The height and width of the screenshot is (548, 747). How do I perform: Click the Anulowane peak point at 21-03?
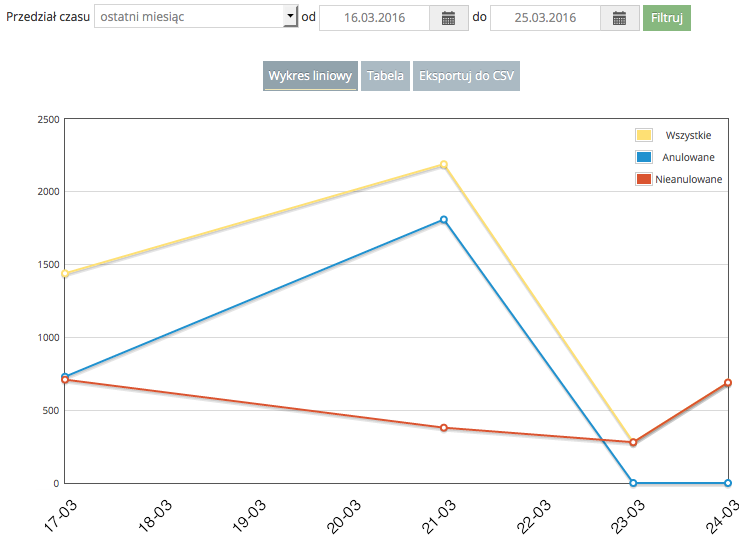(x=444, y=220)
